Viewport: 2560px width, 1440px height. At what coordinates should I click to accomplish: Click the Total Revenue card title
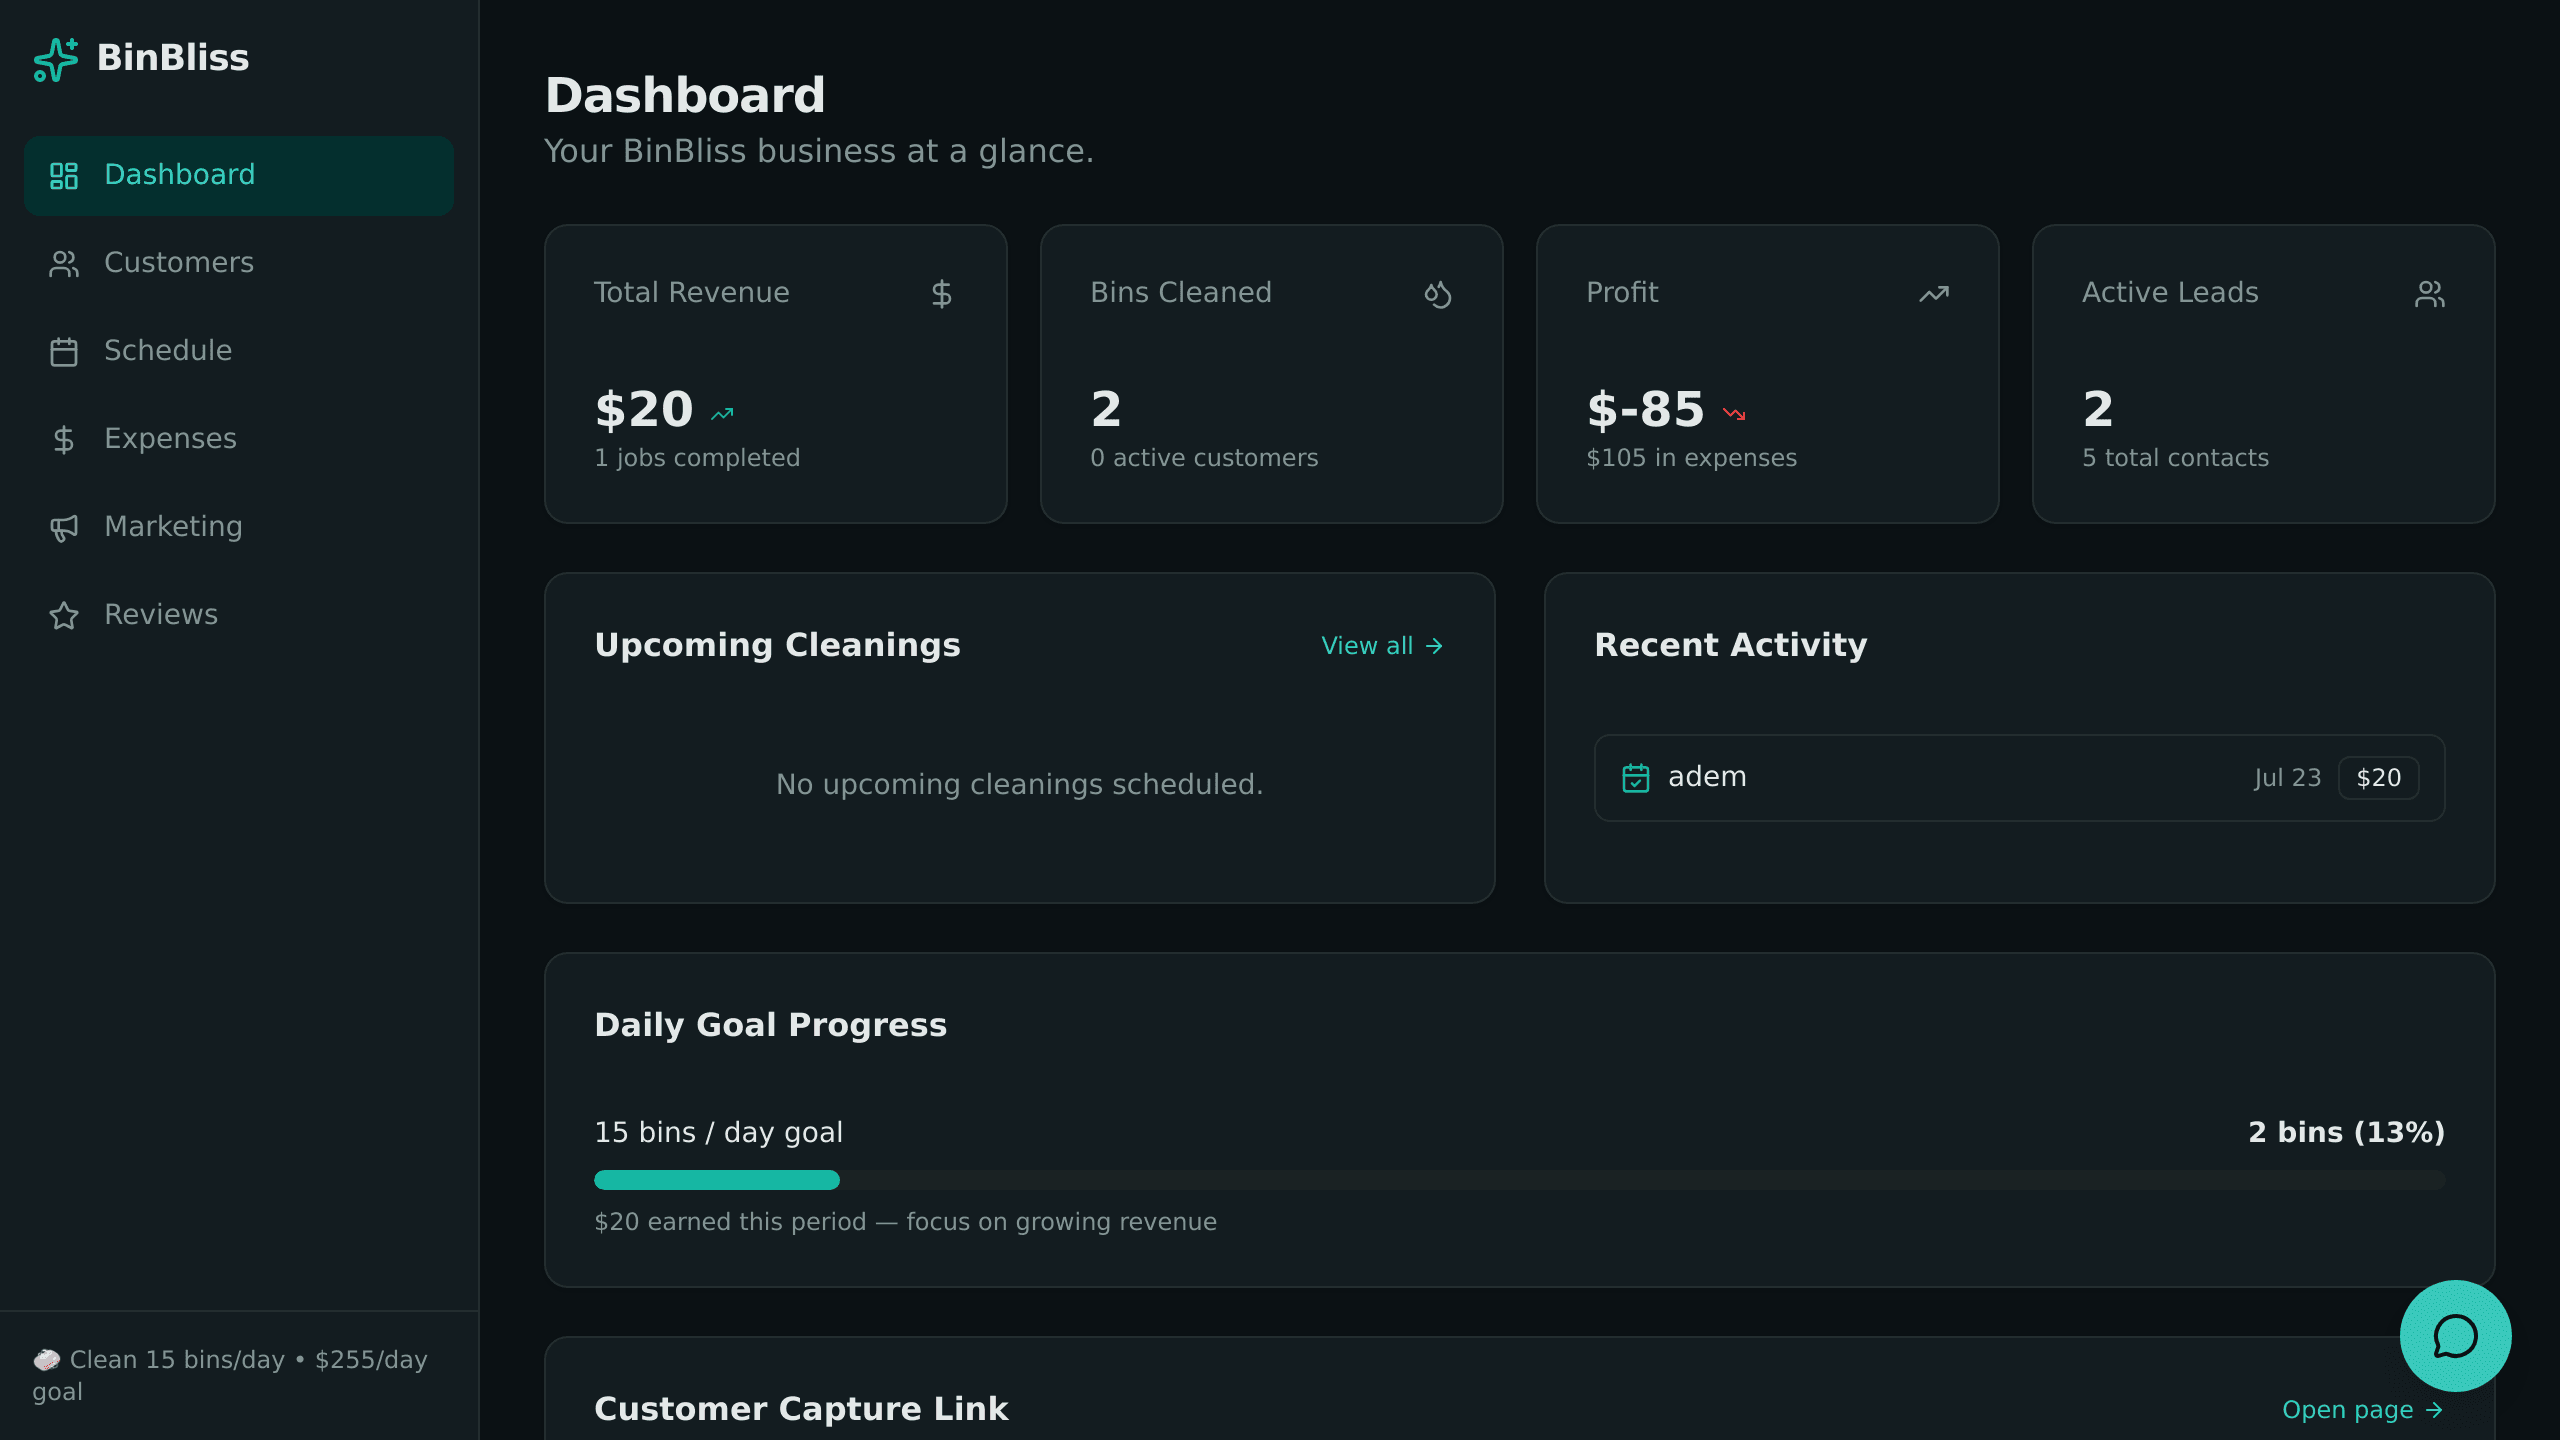click(692, 292)
